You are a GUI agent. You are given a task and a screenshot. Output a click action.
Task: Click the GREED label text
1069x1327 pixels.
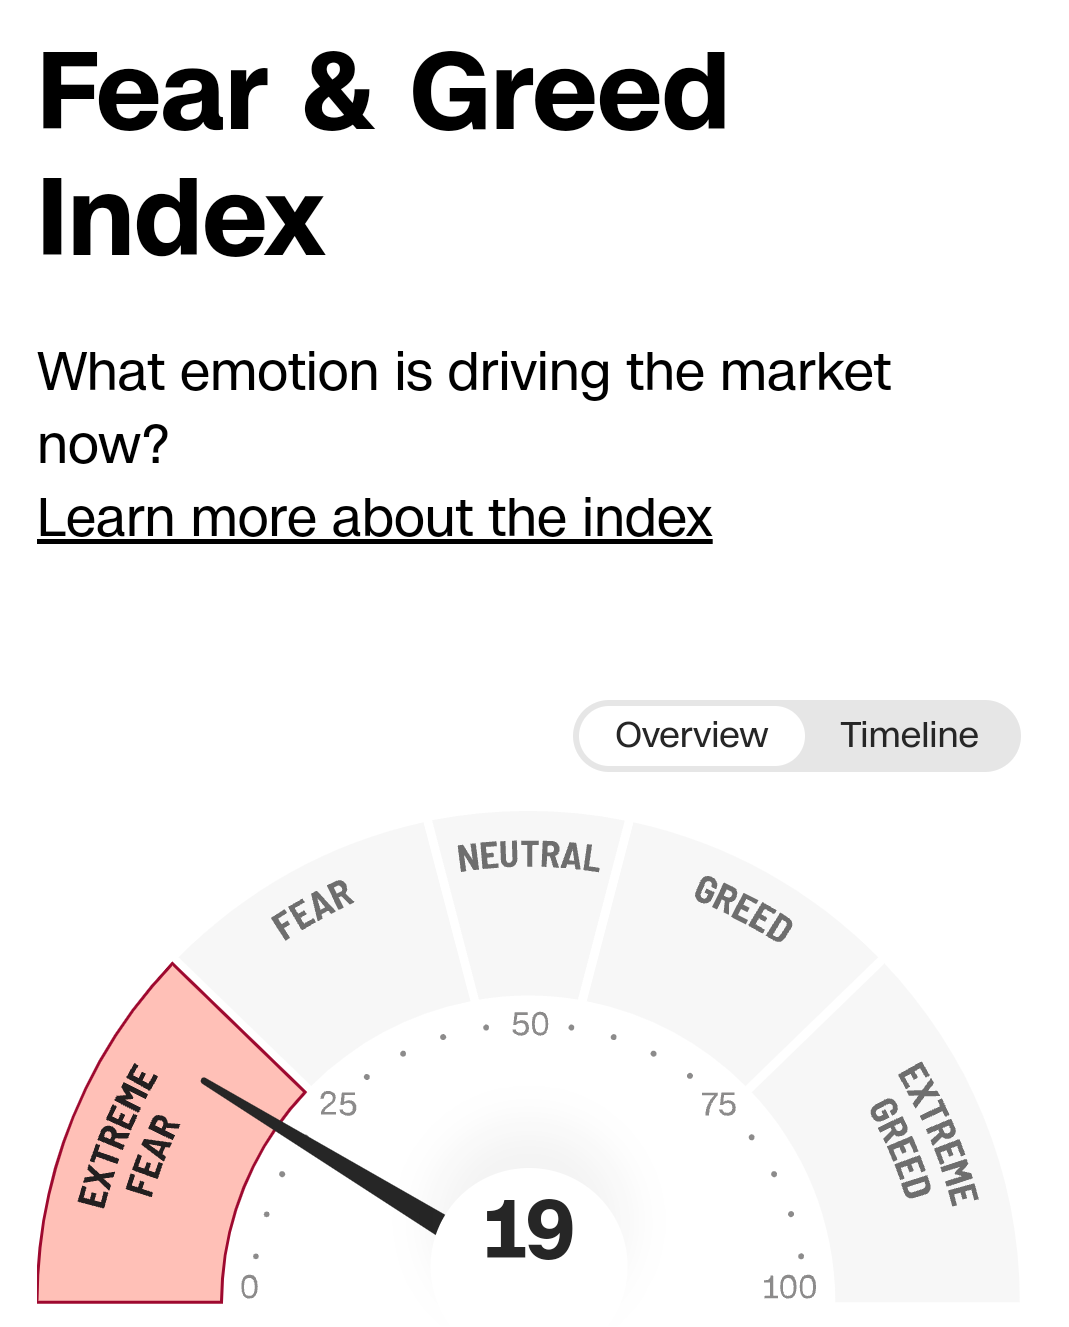click(x=743, y=909)
